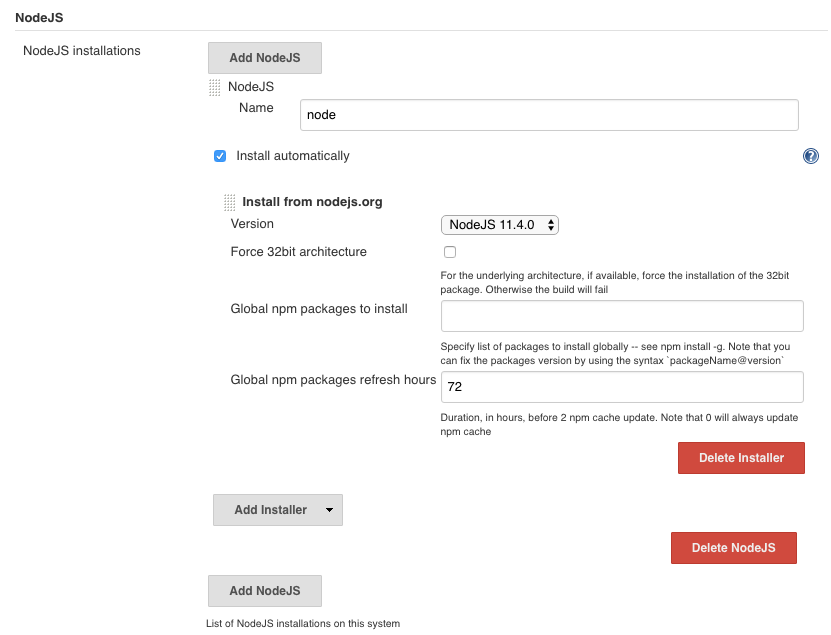
Task: Click the drag handle beside Install from nodejs.org
Action: (x=229, y=202)
